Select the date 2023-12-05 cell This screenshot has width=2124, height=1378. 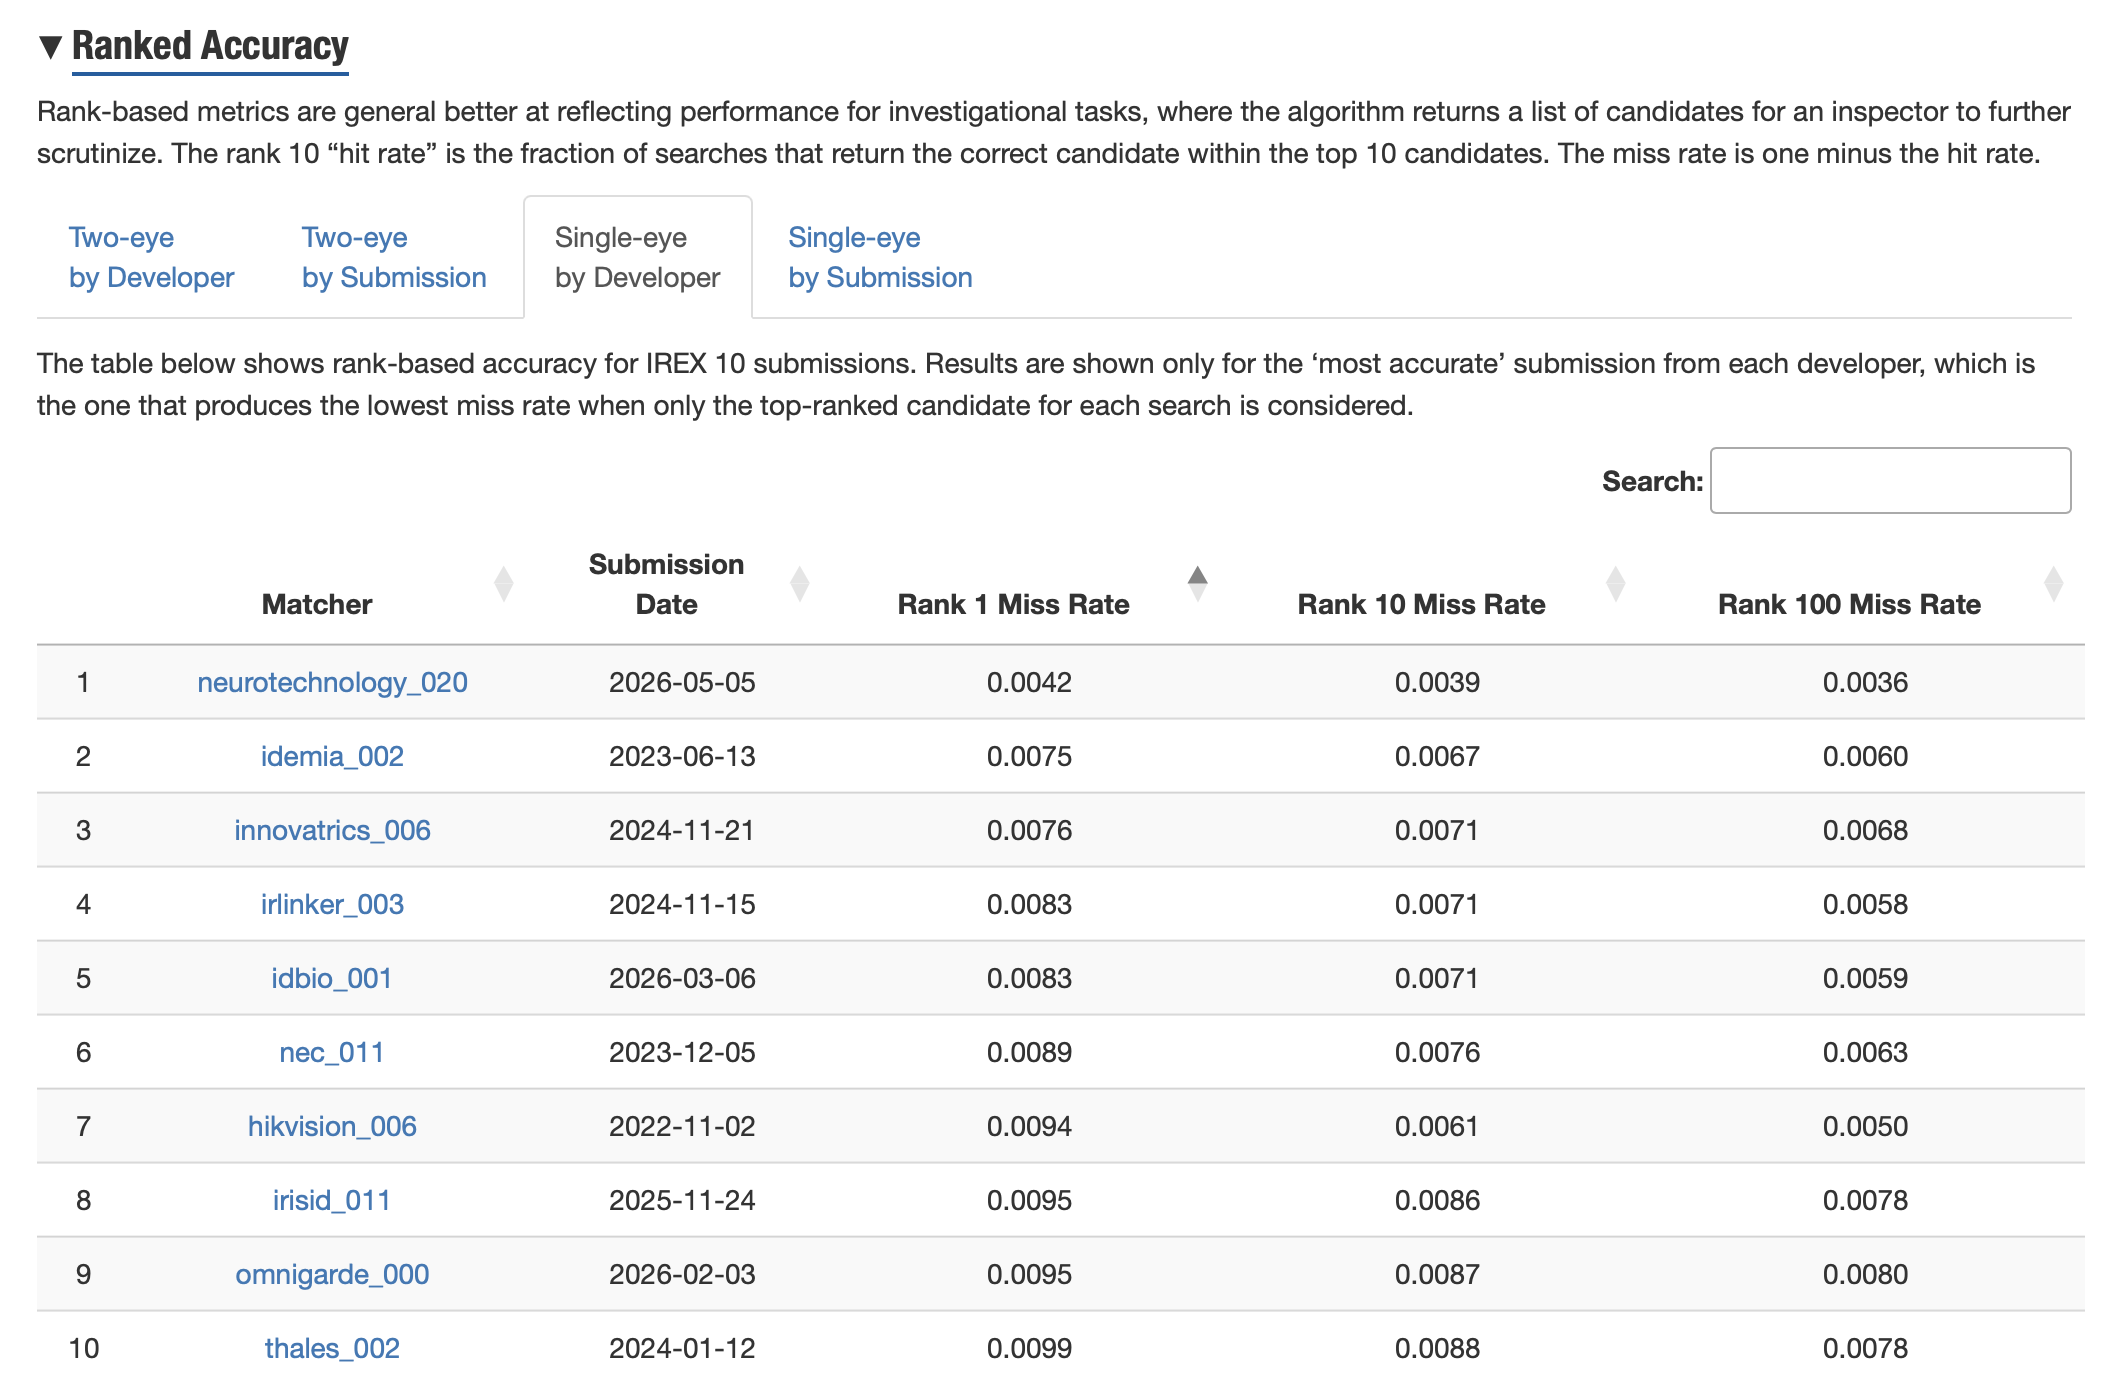[682, 1052]
